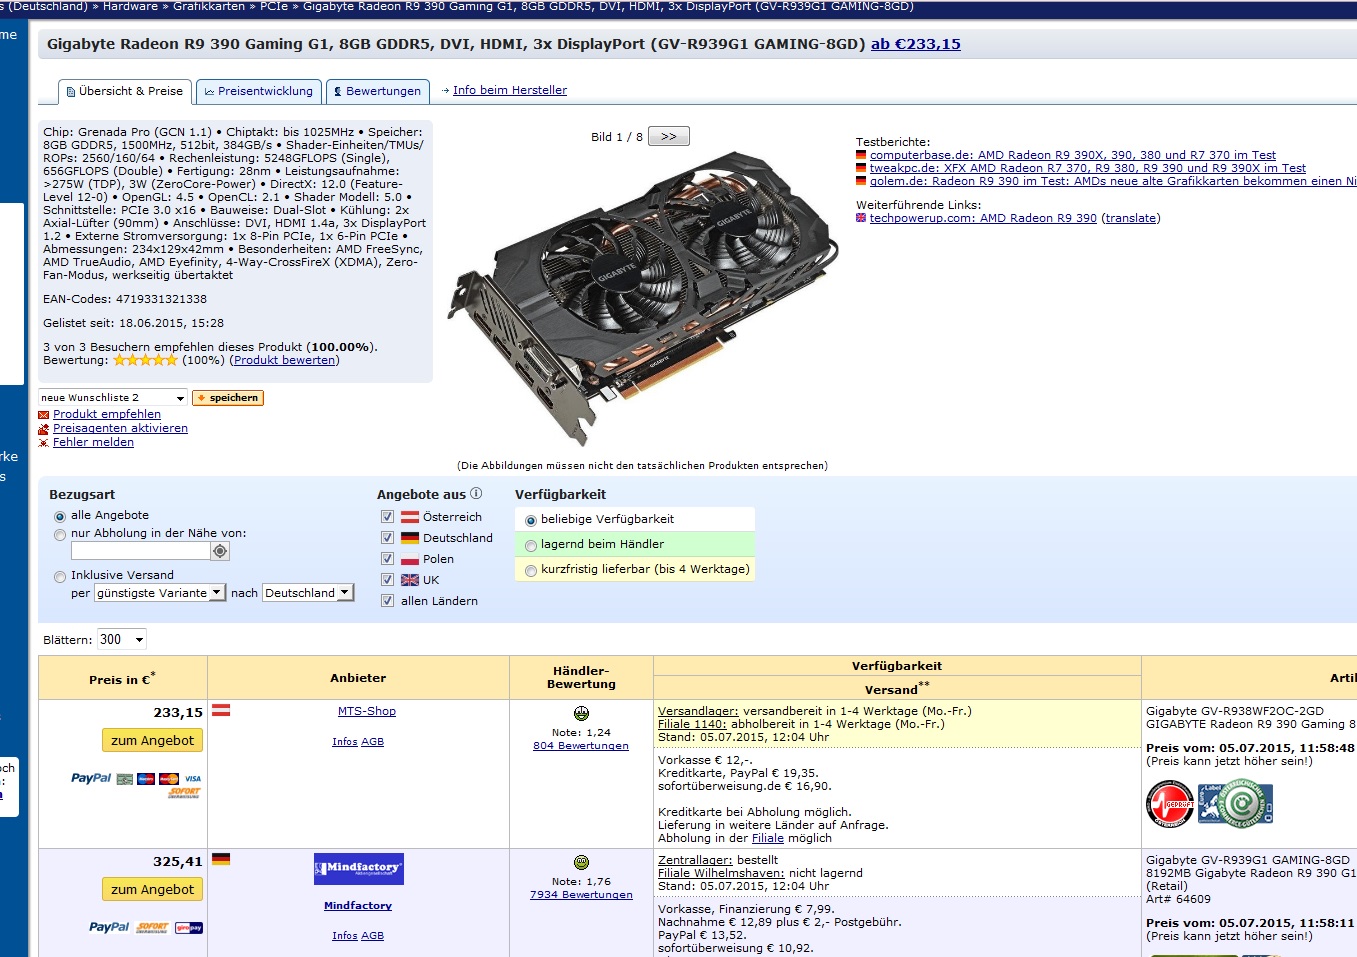Open the 804 Bewertungen link
Image resolution: width=1357 pixels, height=957 pixels.
point(581,746)
